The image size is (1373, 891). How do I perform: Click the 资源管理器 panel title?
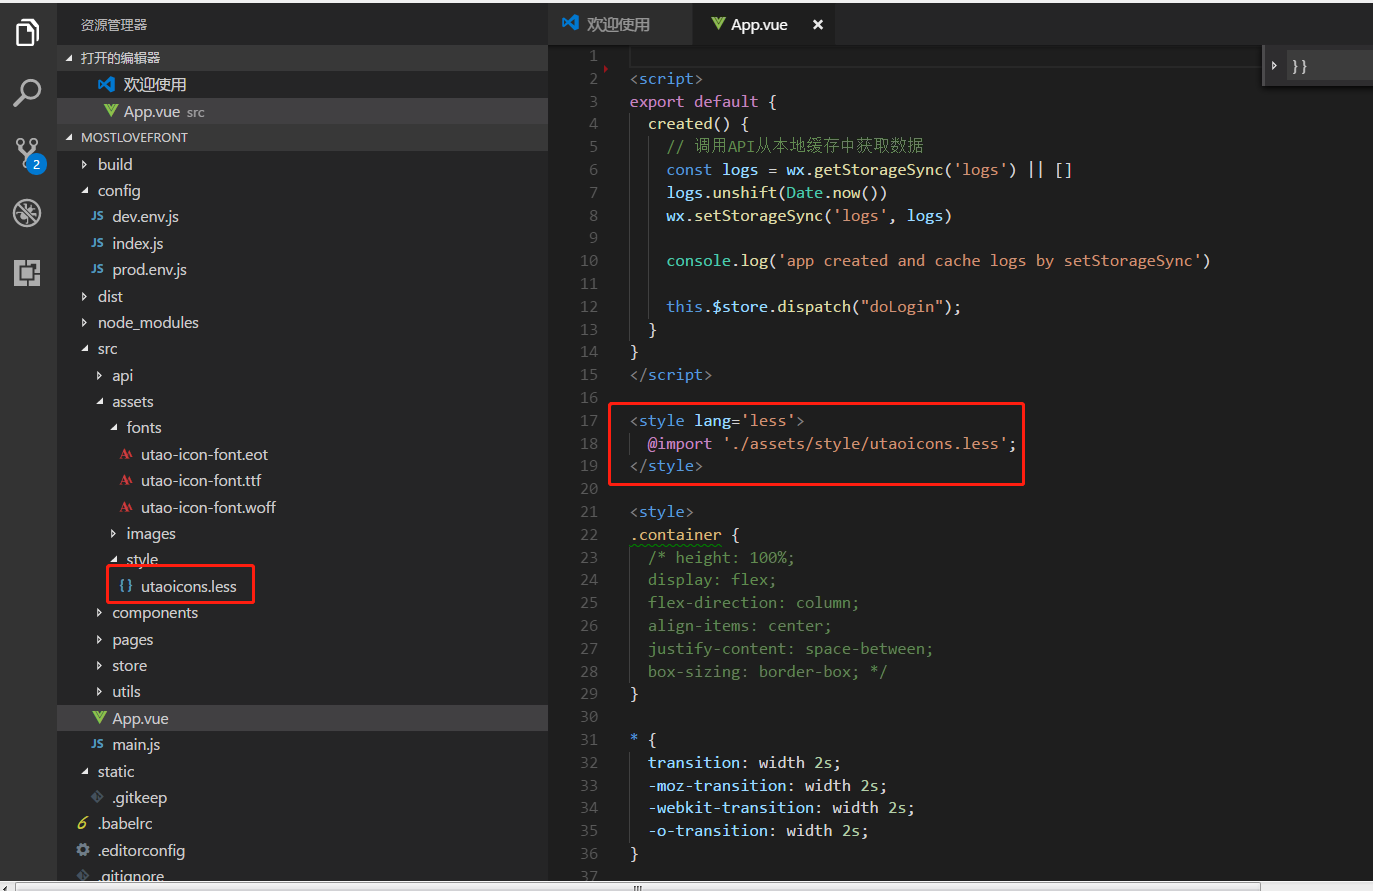[x=114, y=24]
